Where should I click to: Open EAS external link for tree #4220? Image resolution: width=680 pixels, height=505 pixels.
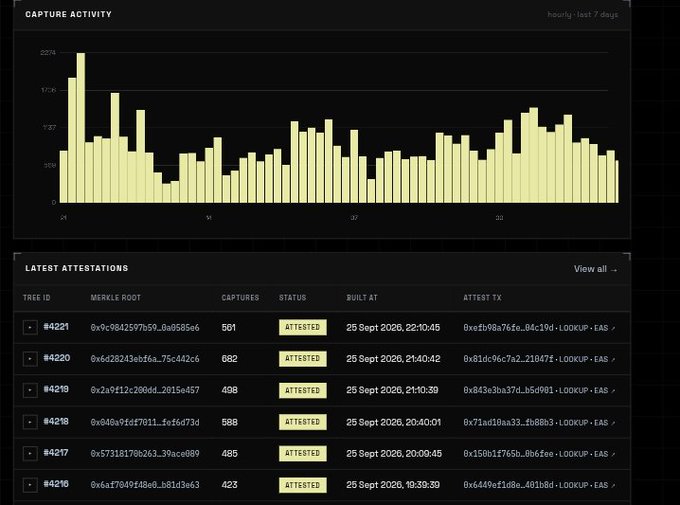coord(605,359)
